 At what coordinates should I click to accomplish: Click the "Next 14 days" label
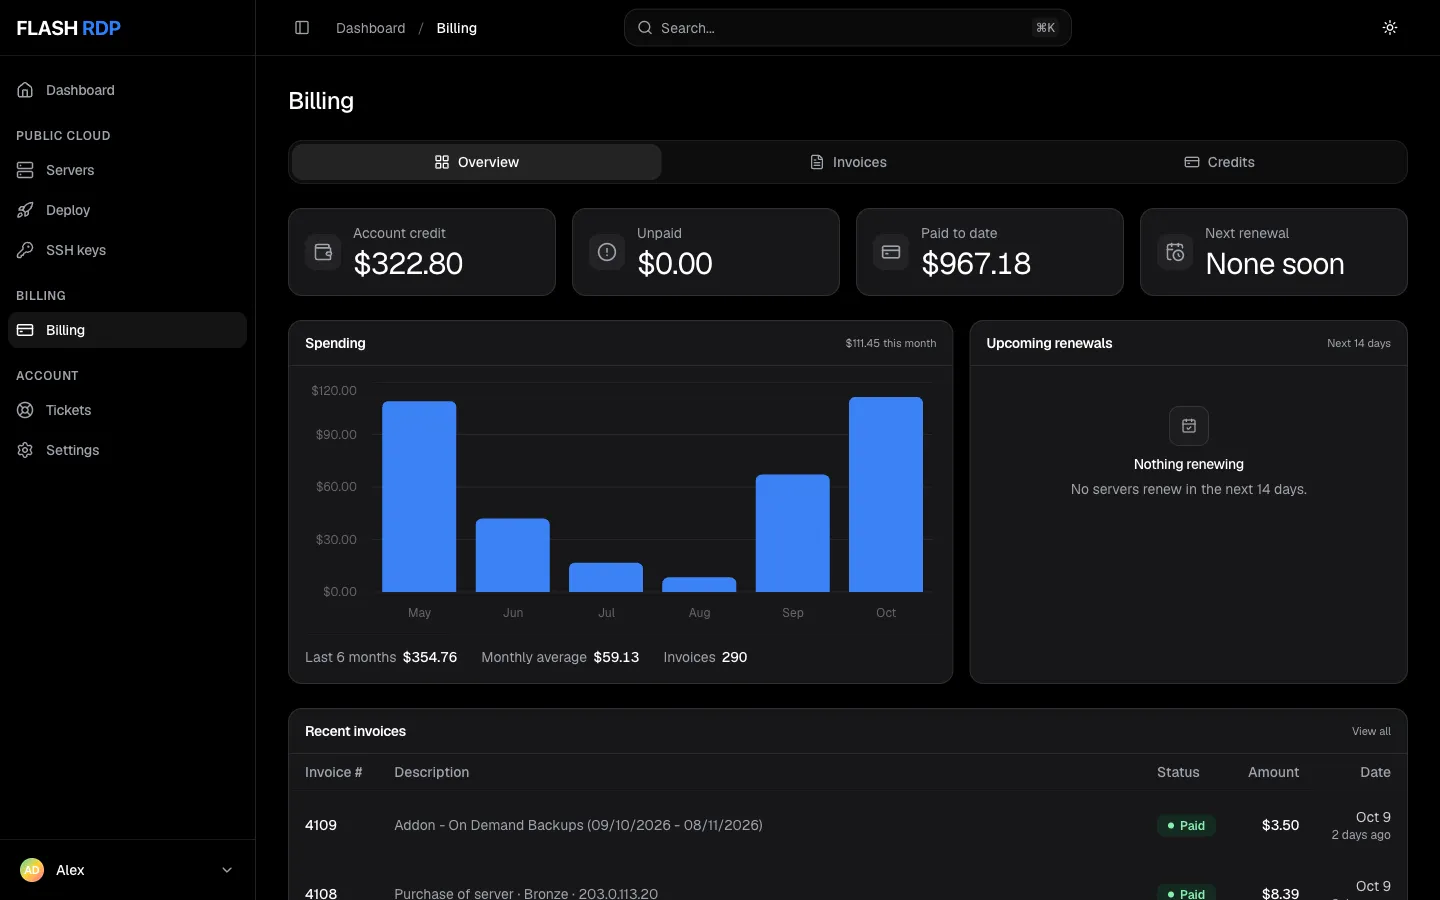point(1359,343)
